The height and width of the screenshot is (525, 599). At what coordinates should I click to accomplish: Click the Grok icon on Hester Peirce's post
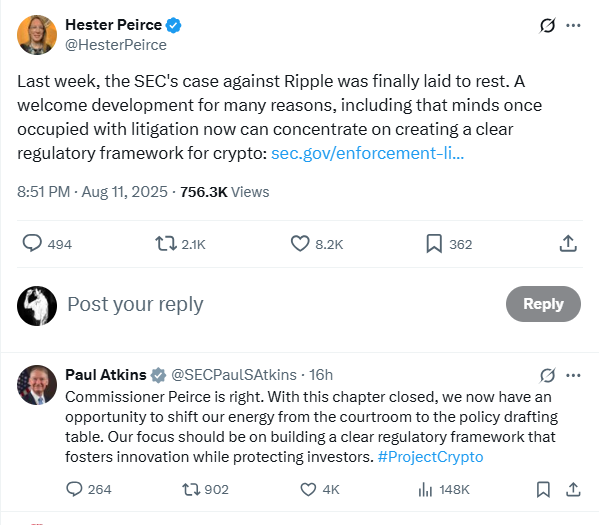(547, 26)
